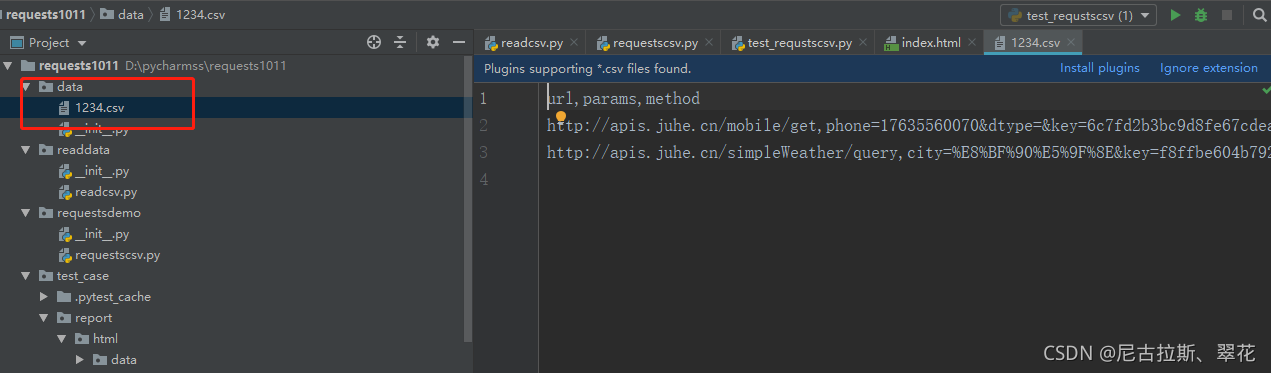Collapse the requestsdemo folder arrow

[x=27, y=213]
